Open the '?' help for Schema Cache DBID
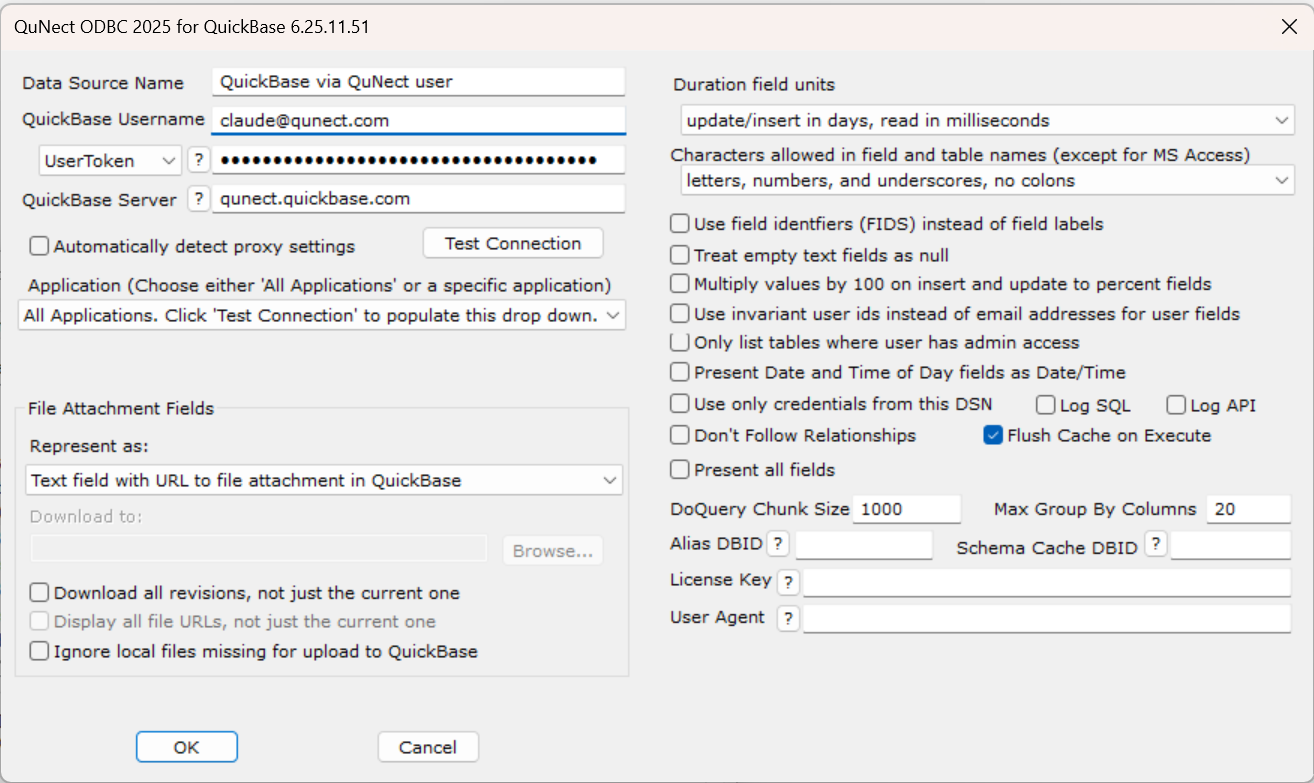Viewport: 1314px width, 783px height. coord(1155,544)
